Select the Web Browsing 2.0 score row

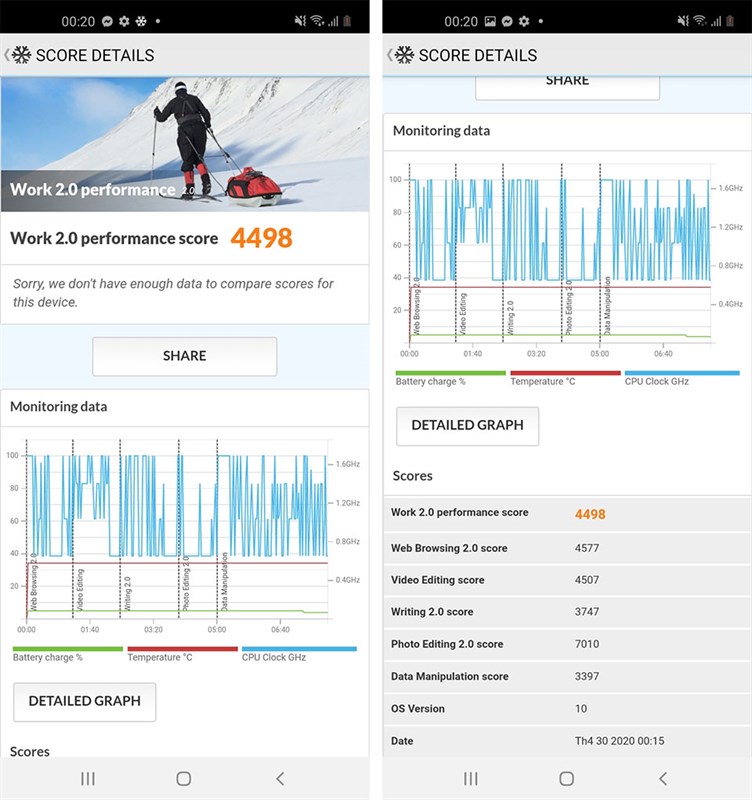567,548
